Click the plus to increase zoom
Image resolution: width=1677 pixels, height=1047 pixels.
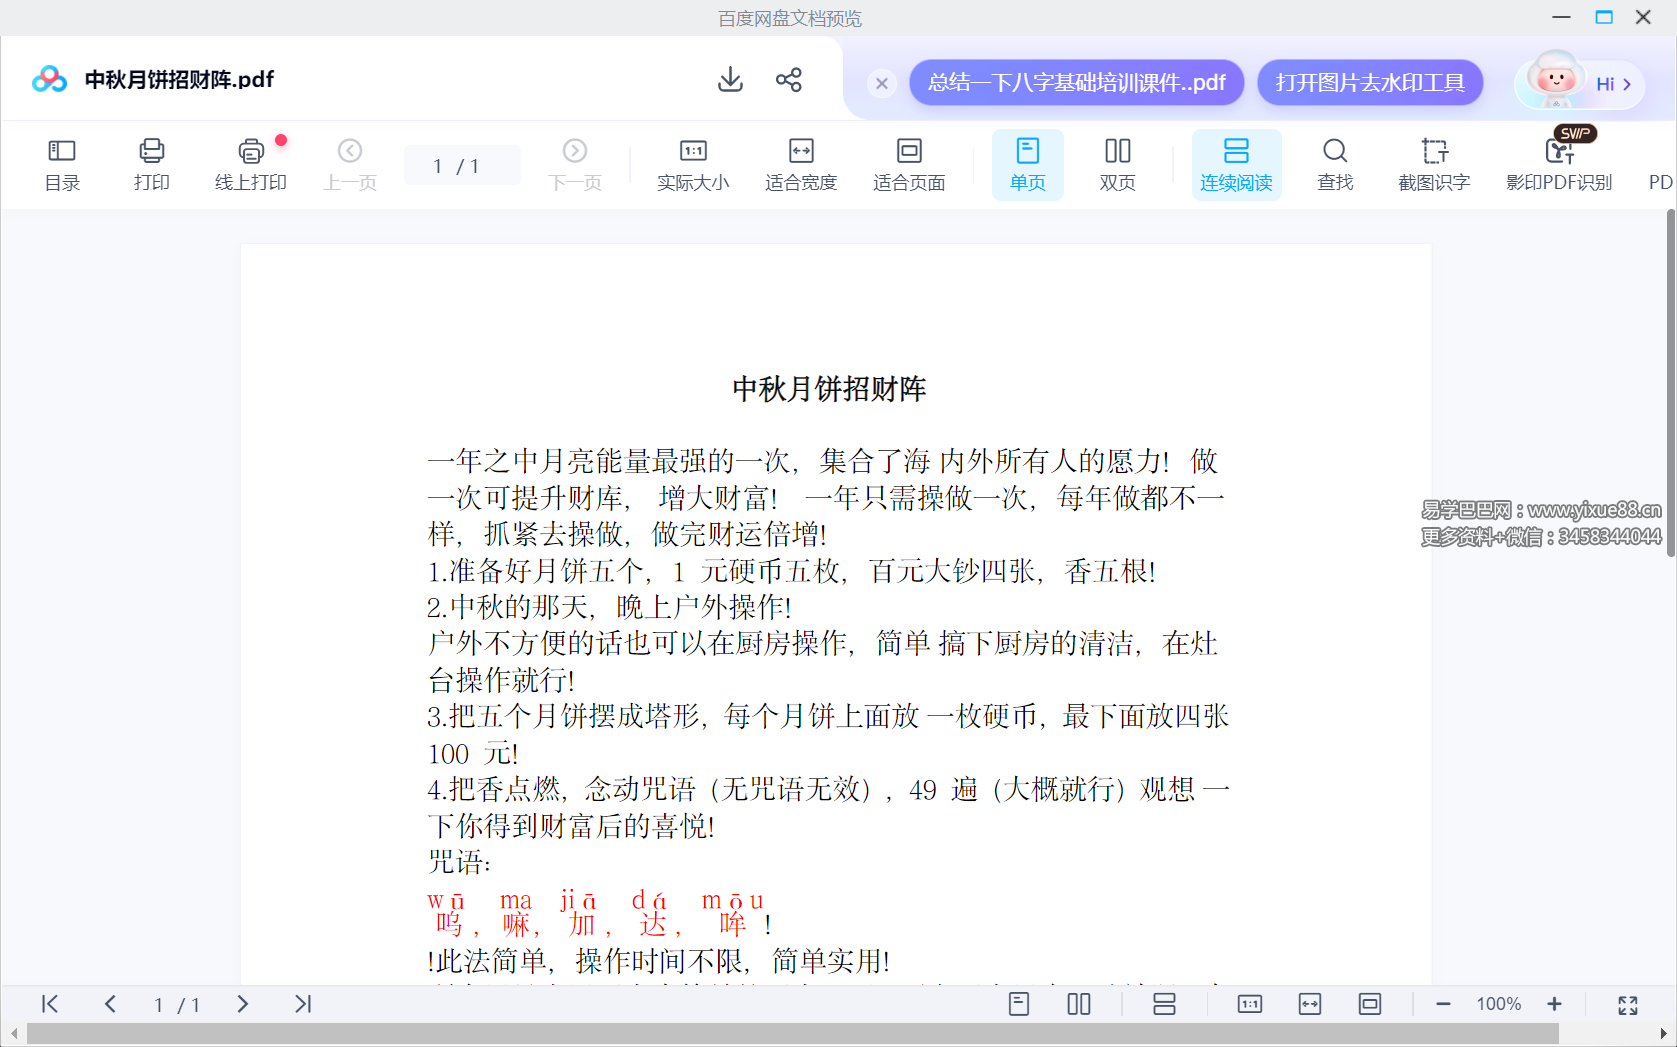click(x=1555, y=1004)
